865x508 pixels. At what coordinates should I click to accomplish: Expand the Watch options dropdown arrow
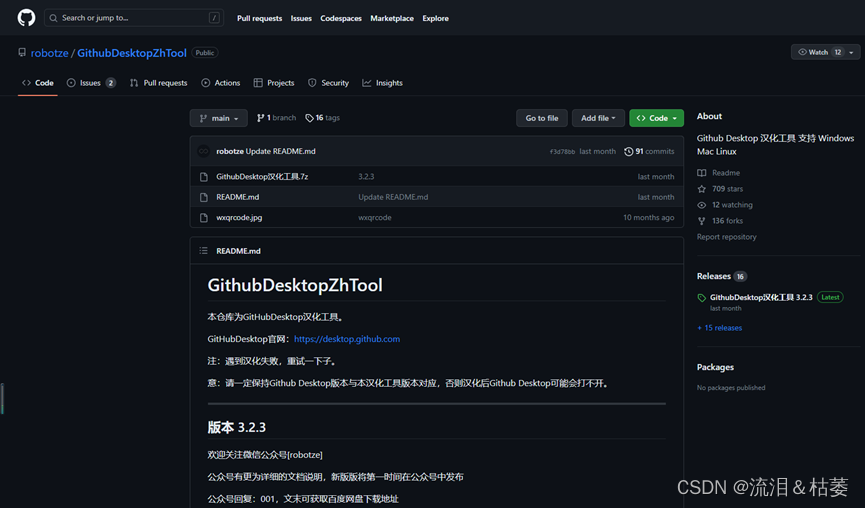(x=852, y=52)
